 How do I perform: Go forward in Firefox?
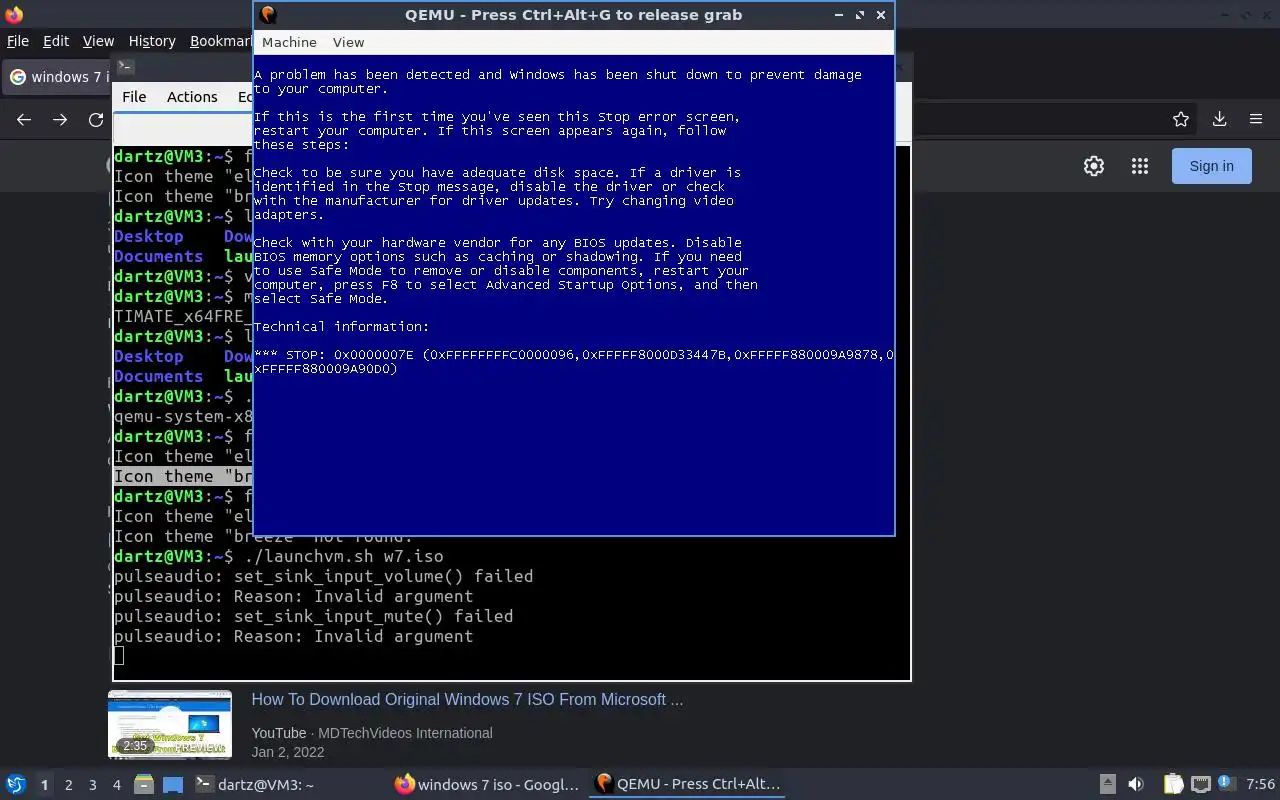[x=60, y=119]
